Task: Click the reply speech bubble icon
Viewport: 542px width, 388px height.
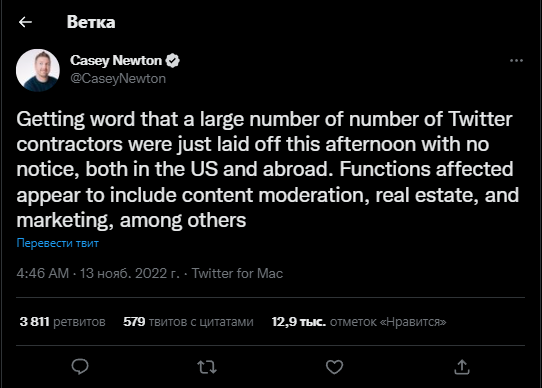Action: (80, 367)
